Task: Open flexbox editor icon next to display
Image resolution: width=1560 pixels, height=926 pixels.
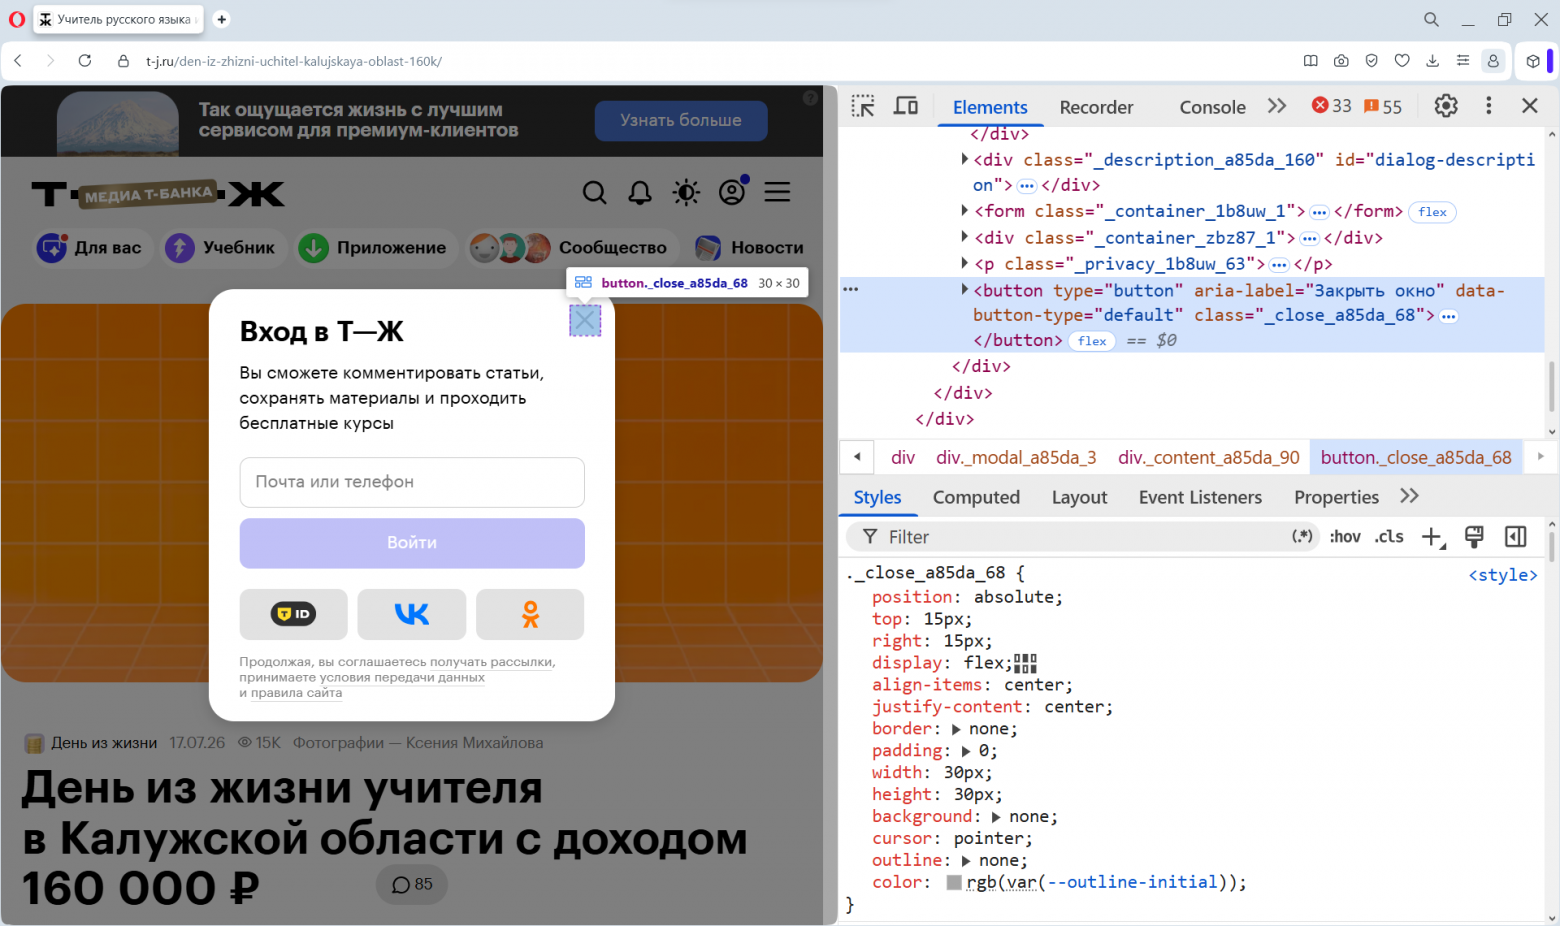Action: pos(1025,663)
